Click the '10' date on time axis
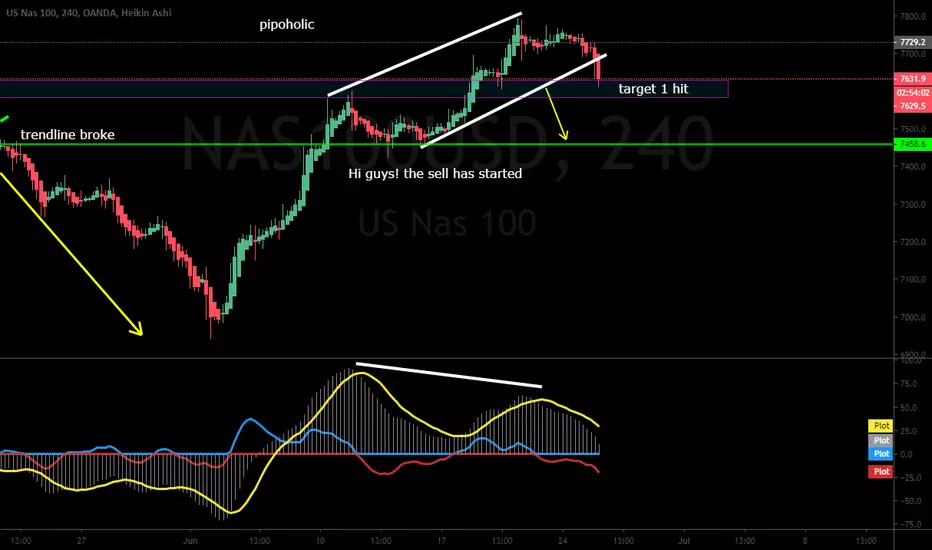The width and height of the screenshot is (932, 550). click(320, 540)
